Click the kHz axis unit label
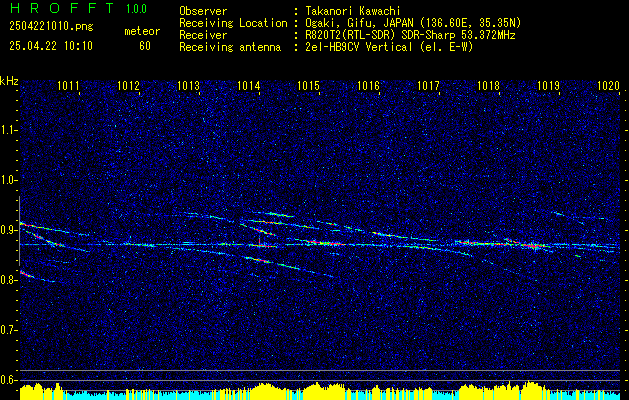 tap(9, 81)
